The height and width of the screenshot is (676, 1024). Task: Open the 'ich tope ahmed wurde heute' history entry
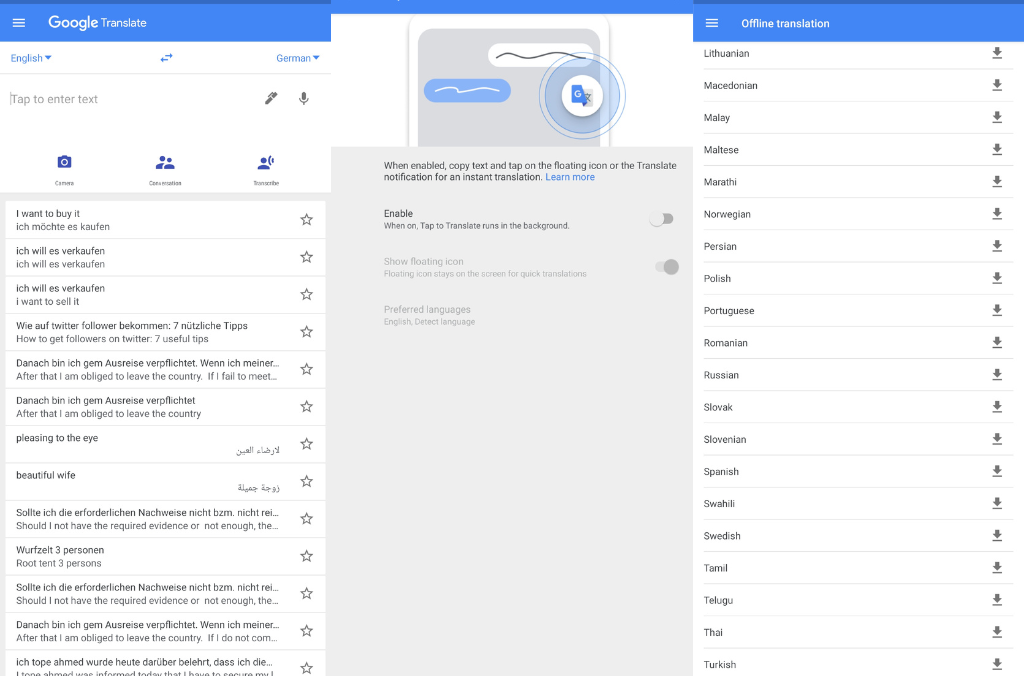[x=165, y=664]
